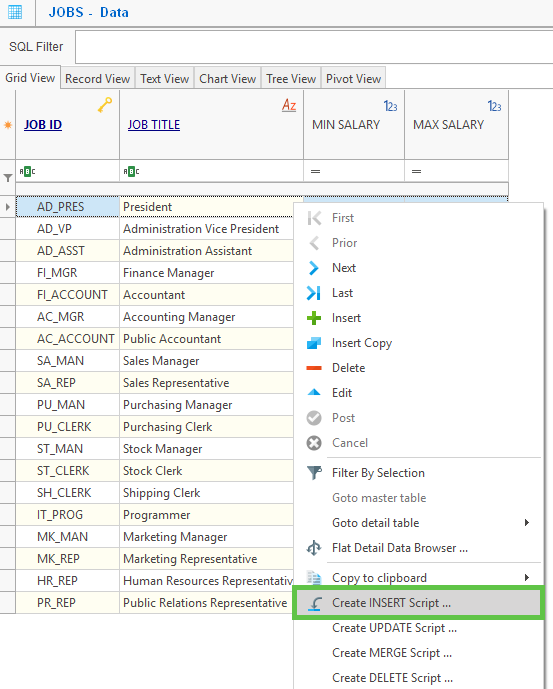553x689 pixels.
Task: Select Filter By Selection menu entry
Action: [x=417, y=473]
